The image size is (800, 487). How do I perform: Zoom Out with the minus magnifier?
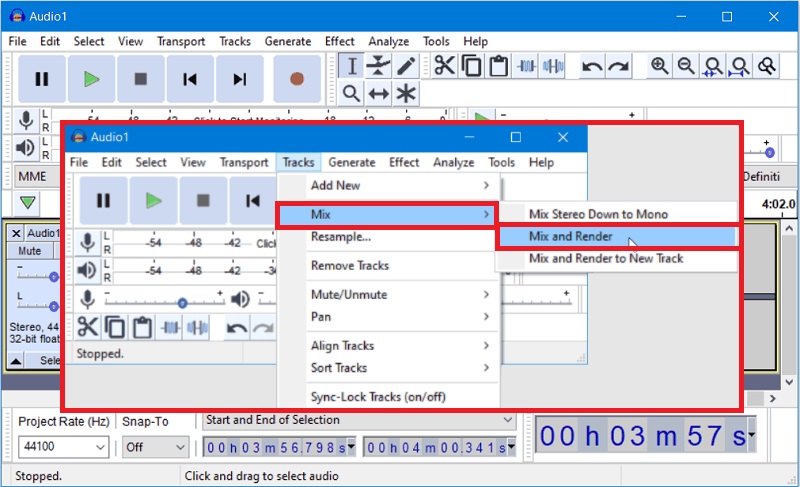click(x=686, y=66)
